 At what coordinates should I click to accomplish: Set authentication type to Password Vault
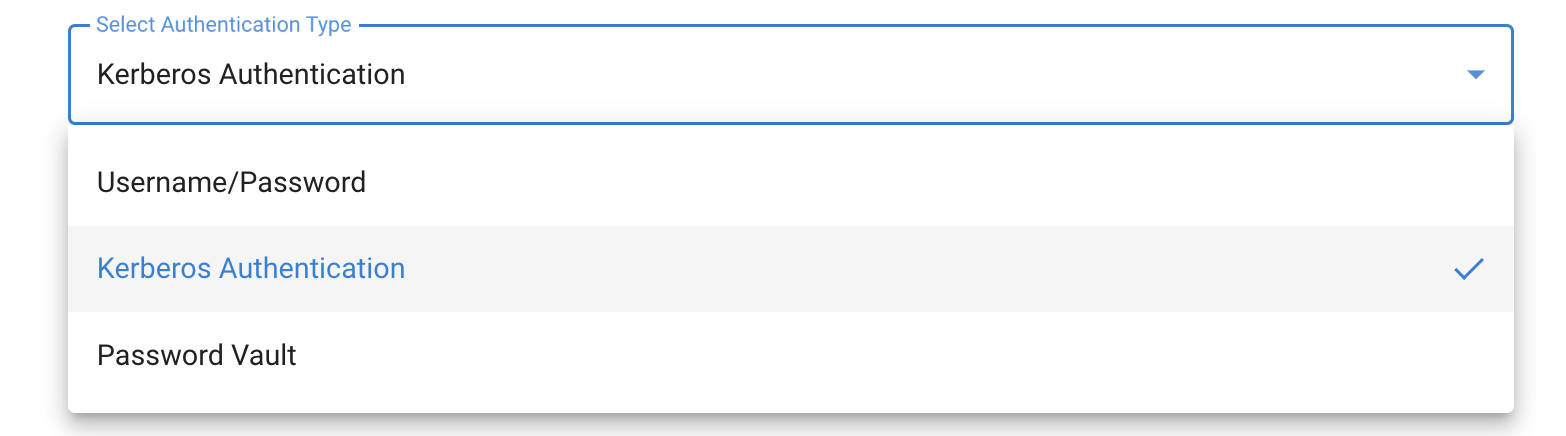[197, 355]
